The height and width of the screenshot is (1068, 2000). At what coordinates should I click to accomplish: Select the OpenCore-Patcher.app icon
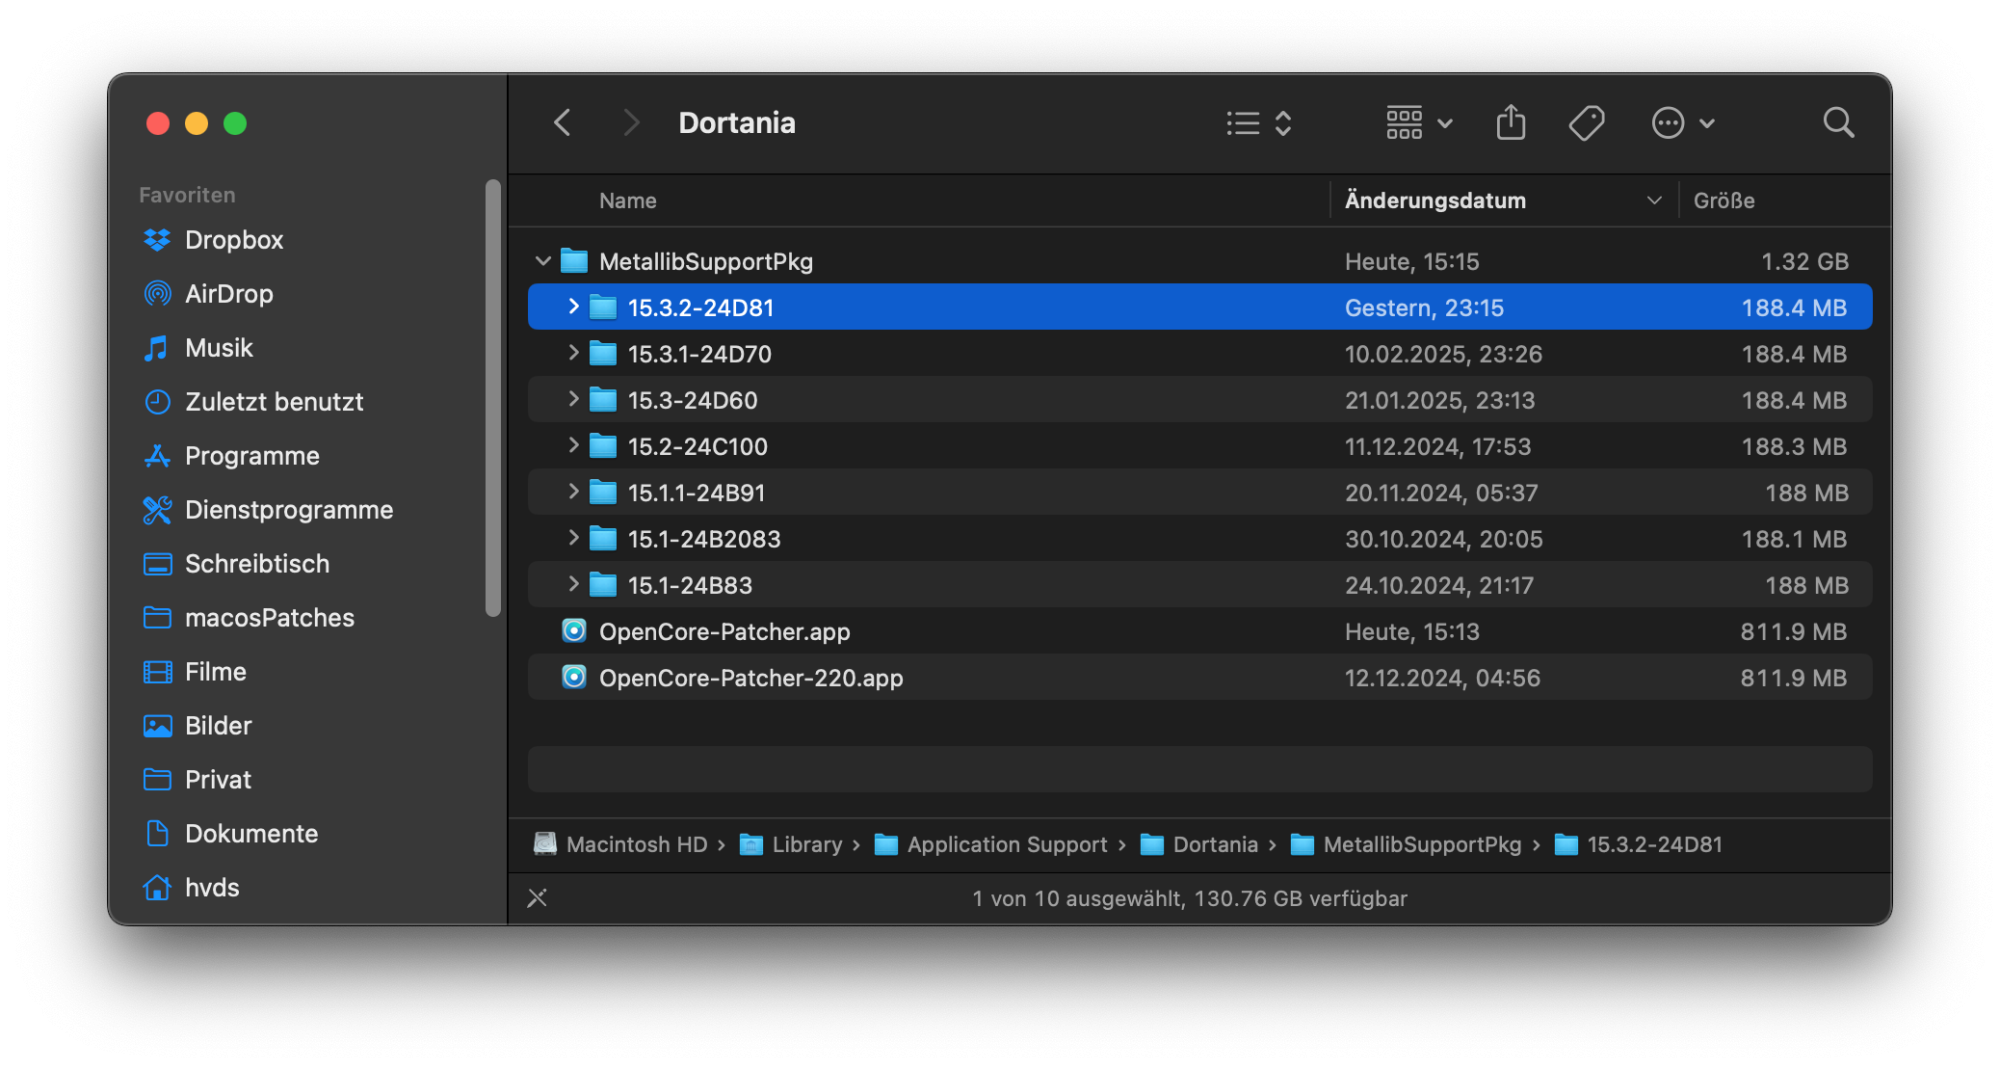(574, 631)
